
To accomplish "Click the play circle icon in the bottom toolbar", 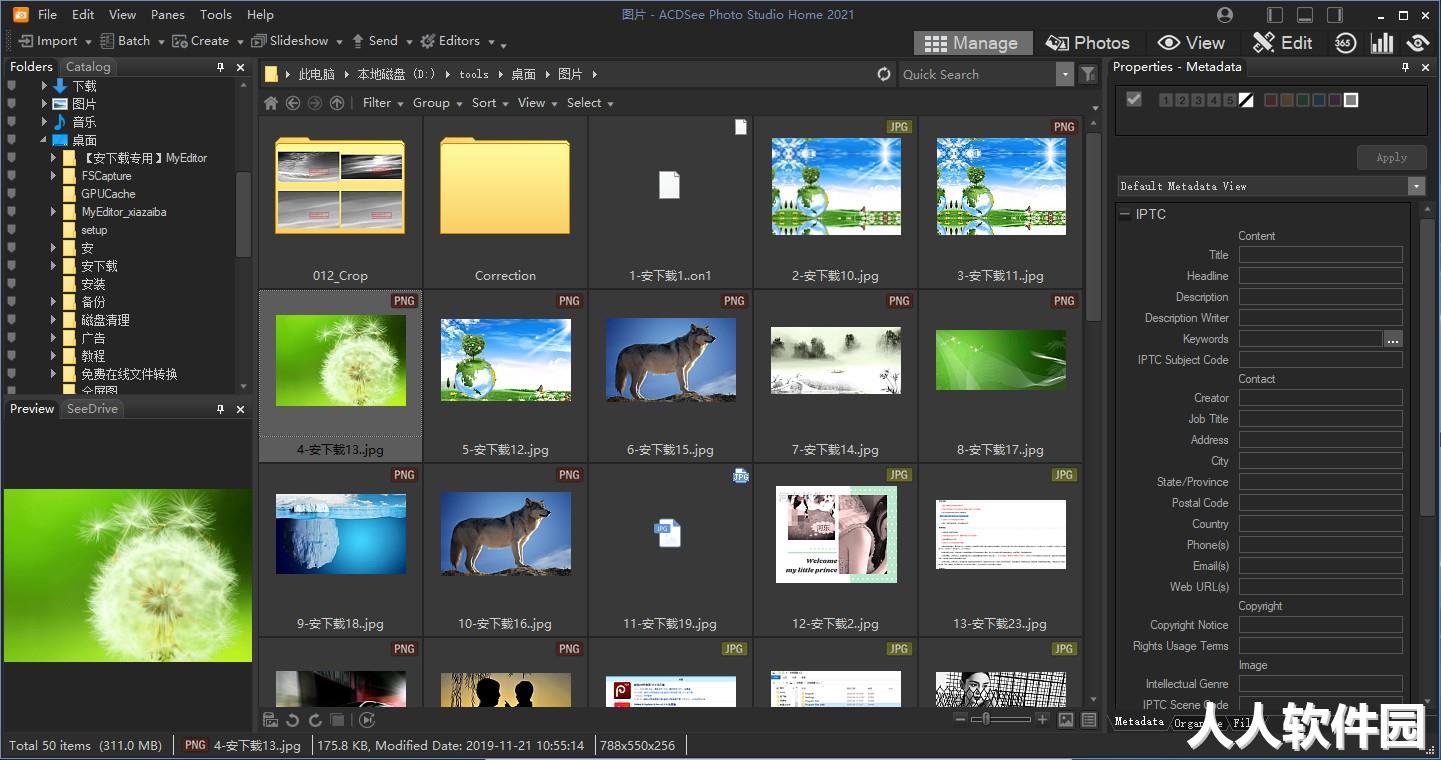I will tap(367, 720).
